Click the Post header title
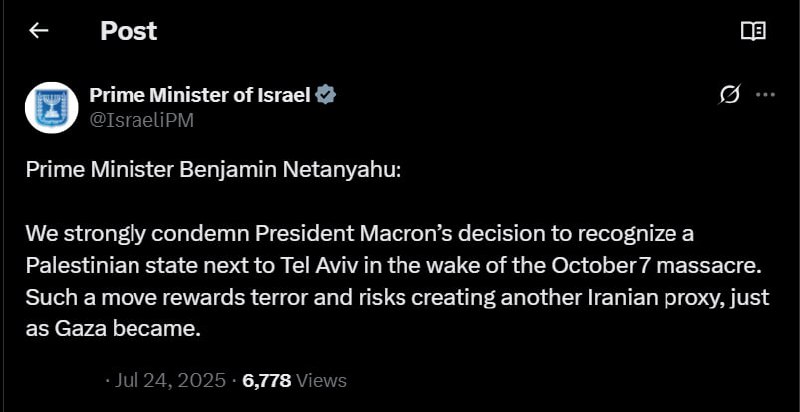The image size is (800, 412). (x=129, y=31)
